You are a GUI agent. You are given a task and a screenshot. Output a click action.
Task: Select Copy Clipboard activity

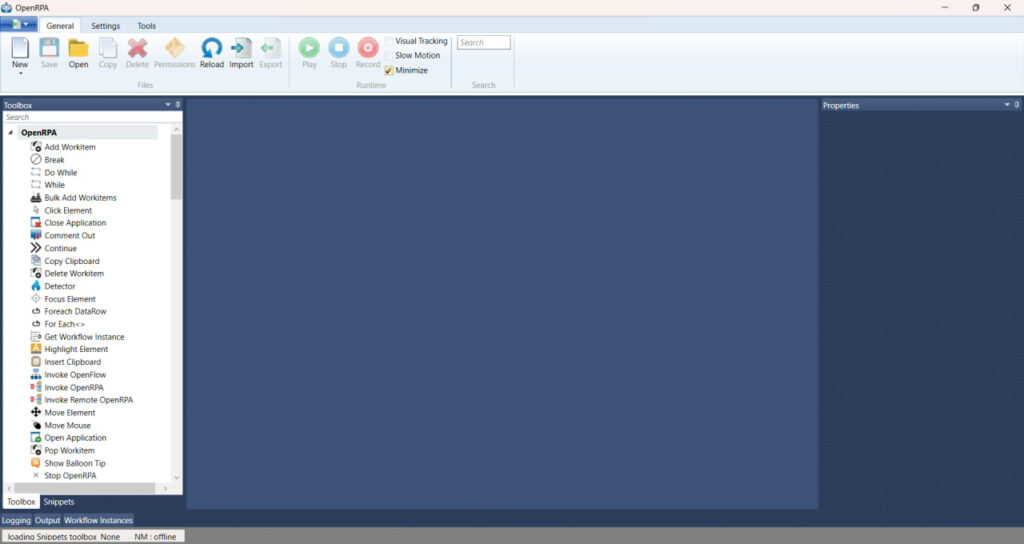(x=65, y=261)
